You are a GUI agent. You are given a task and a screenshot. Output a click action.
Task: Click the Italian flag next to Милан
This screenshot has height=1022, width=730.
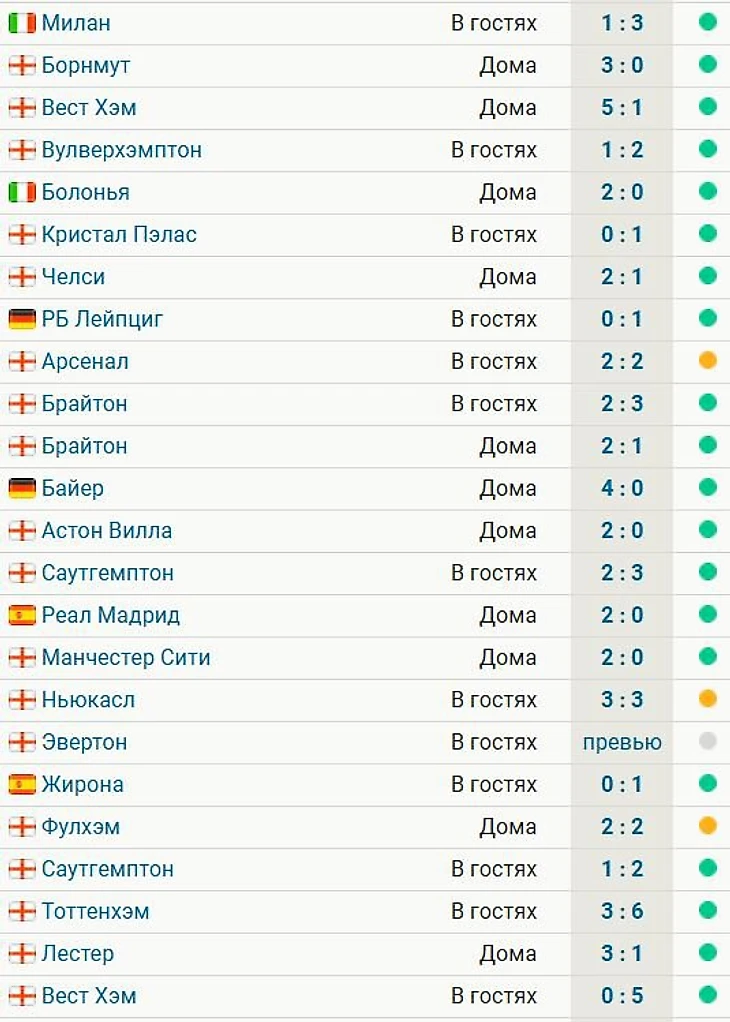pyautogui.click(x=21, y=22)
